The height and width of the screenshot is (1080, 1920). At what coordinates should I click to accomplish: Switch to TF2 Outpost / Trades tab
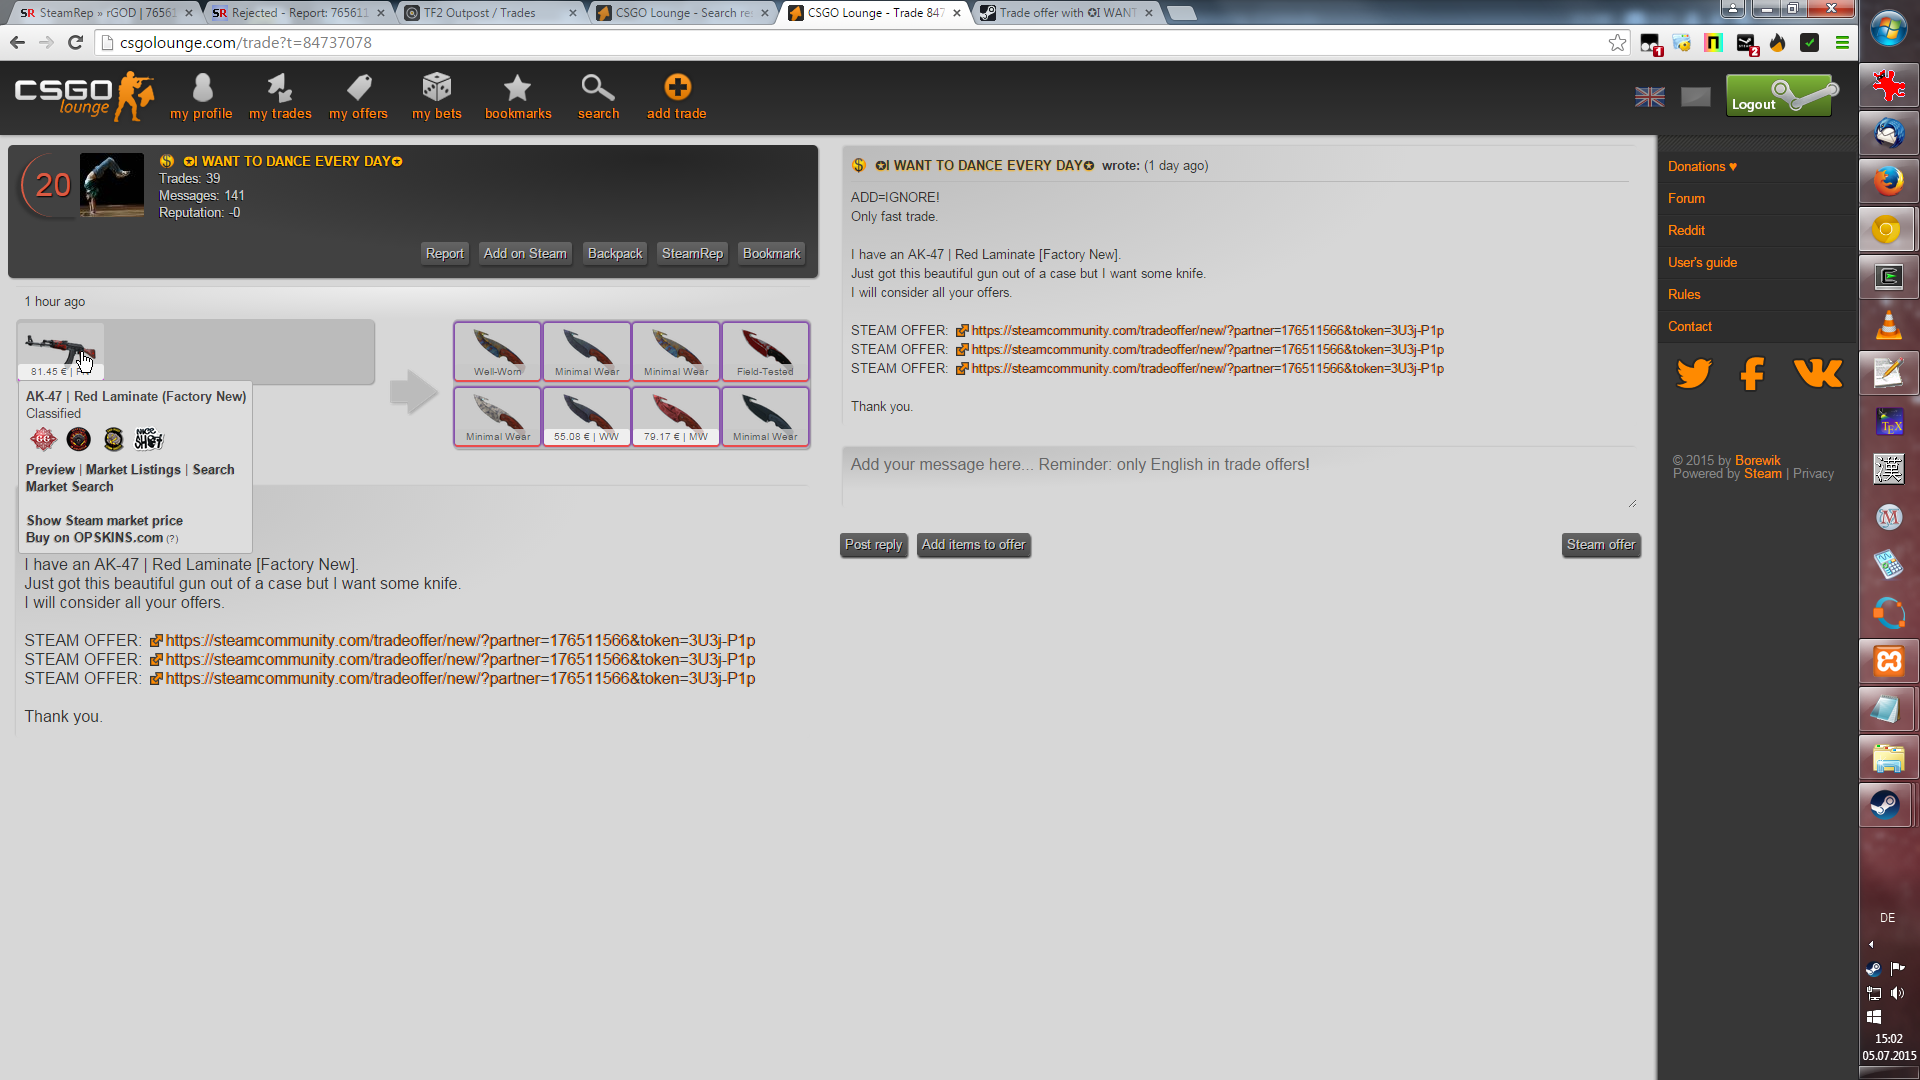pyautogui.click(x=480, y=13)
